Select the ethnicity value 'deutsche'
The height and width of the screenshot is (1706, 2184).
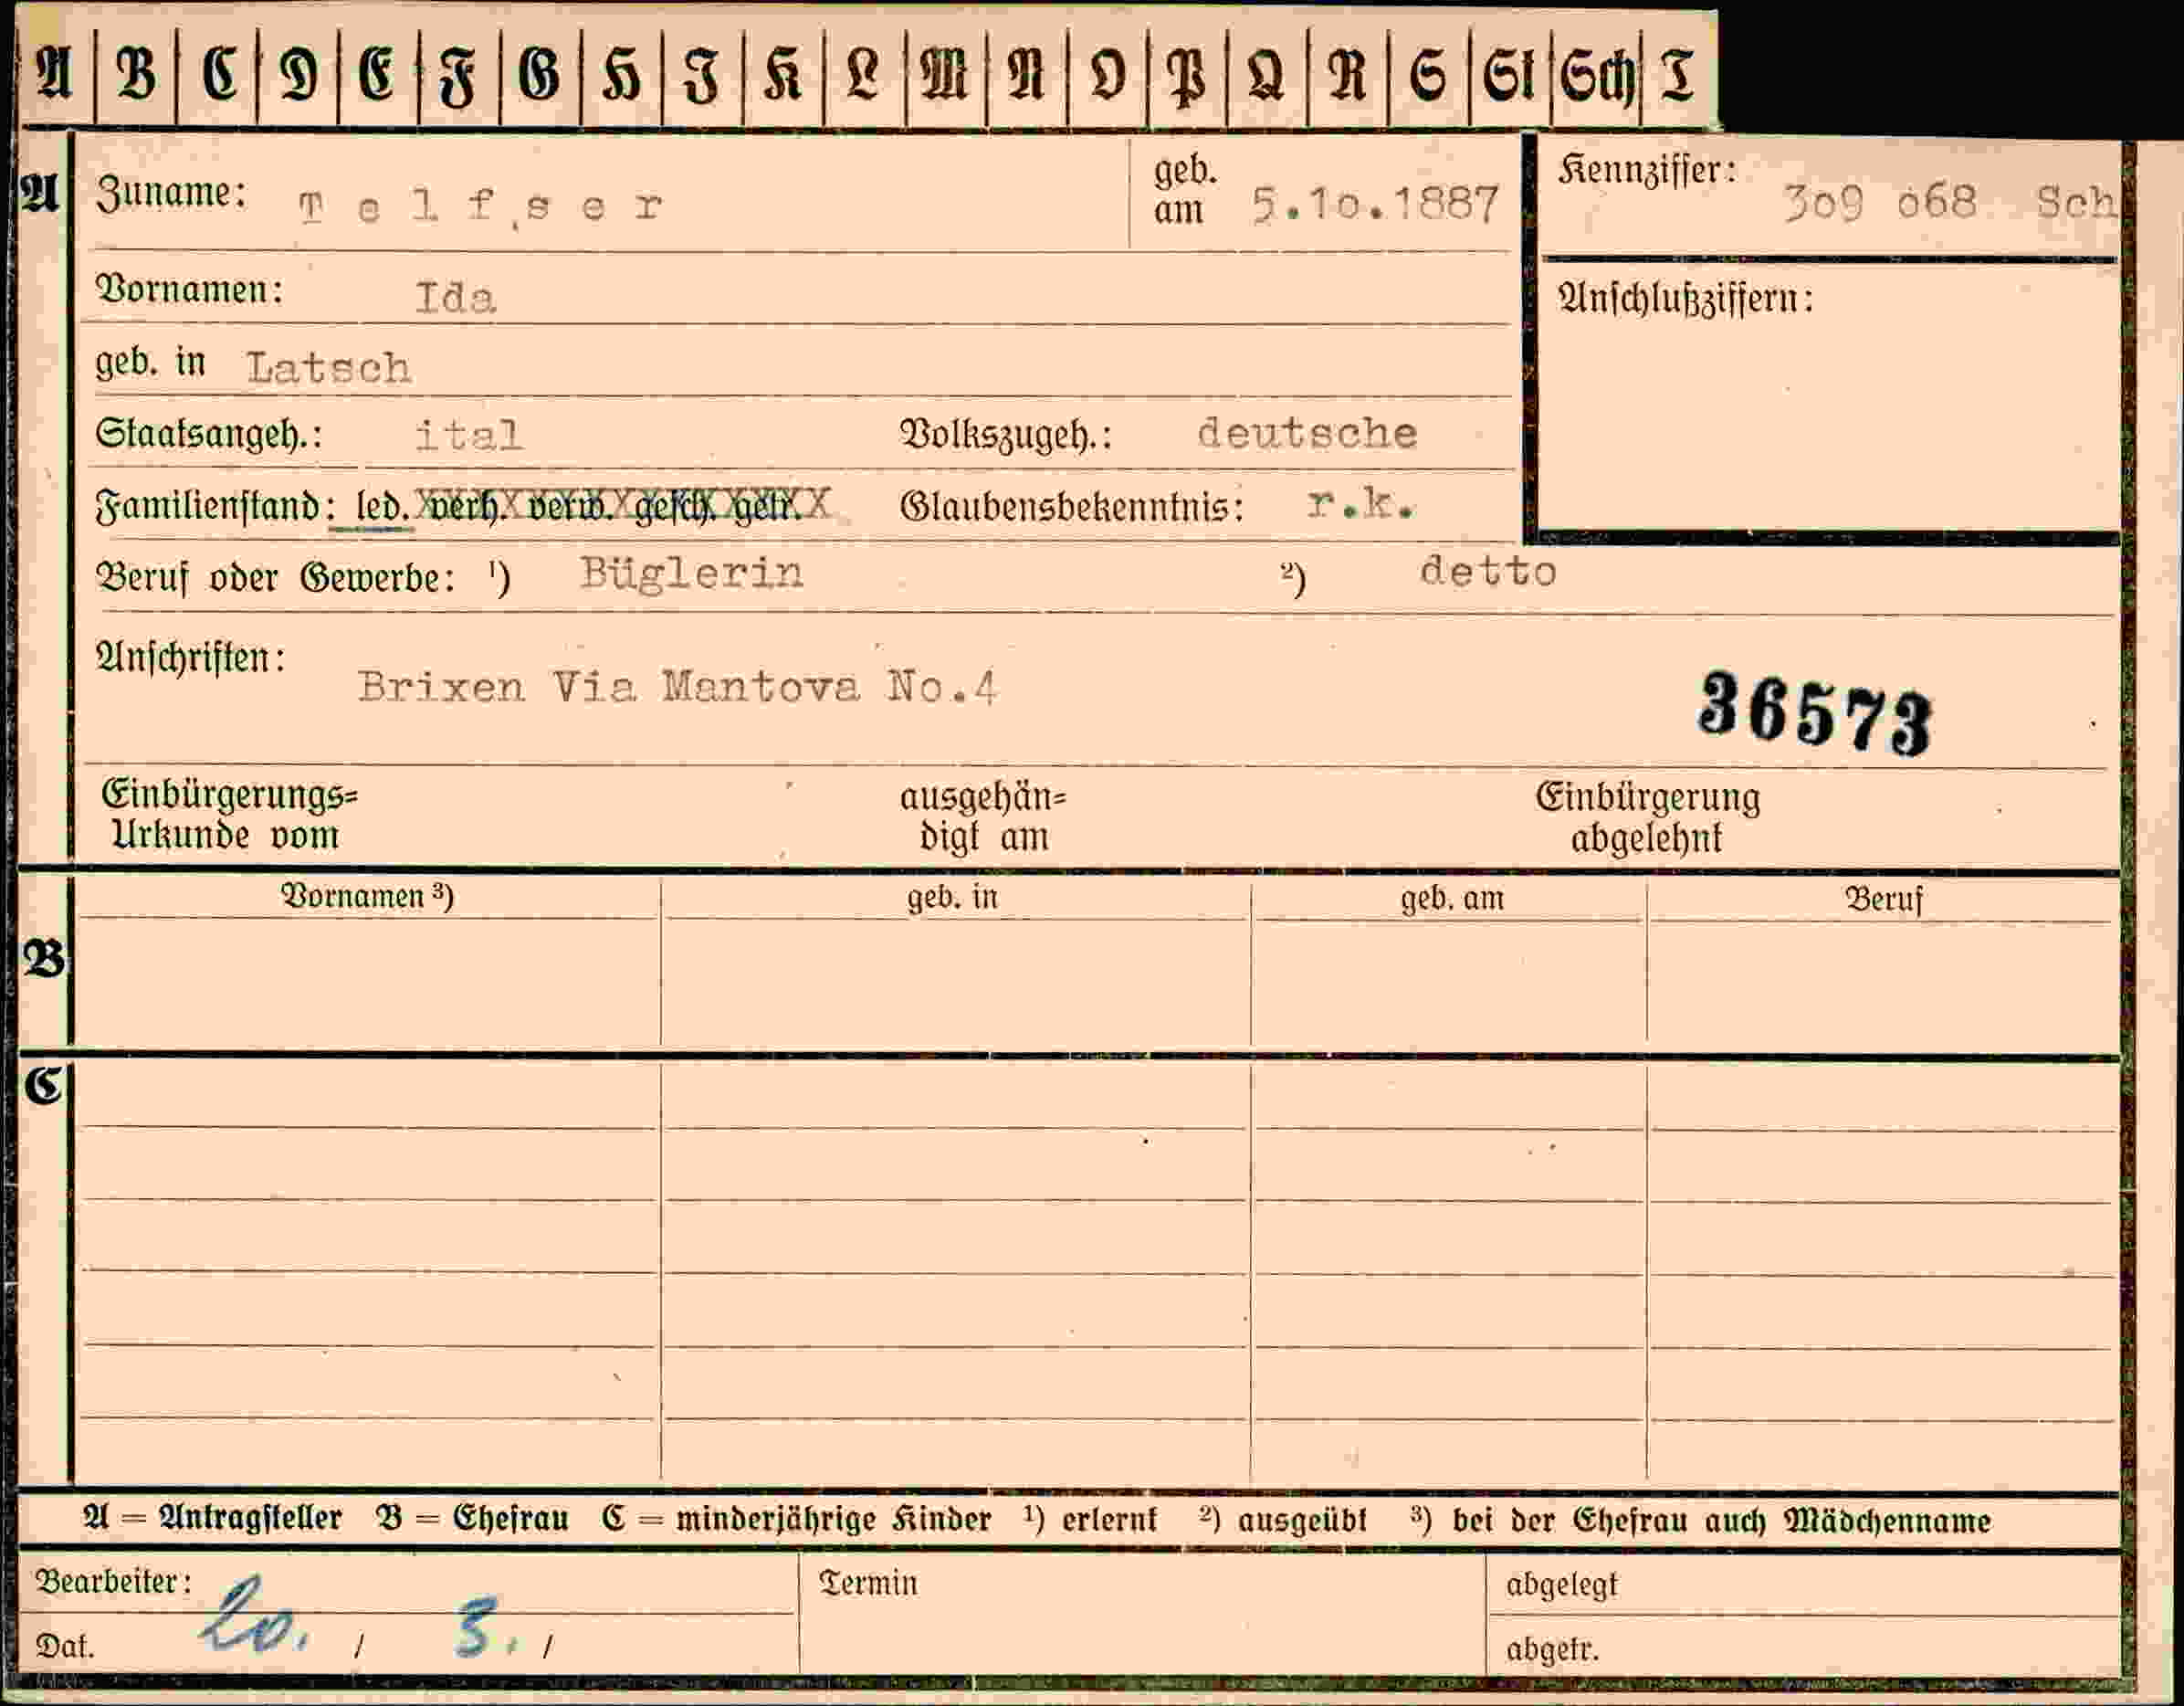(x=1307, y=433)
